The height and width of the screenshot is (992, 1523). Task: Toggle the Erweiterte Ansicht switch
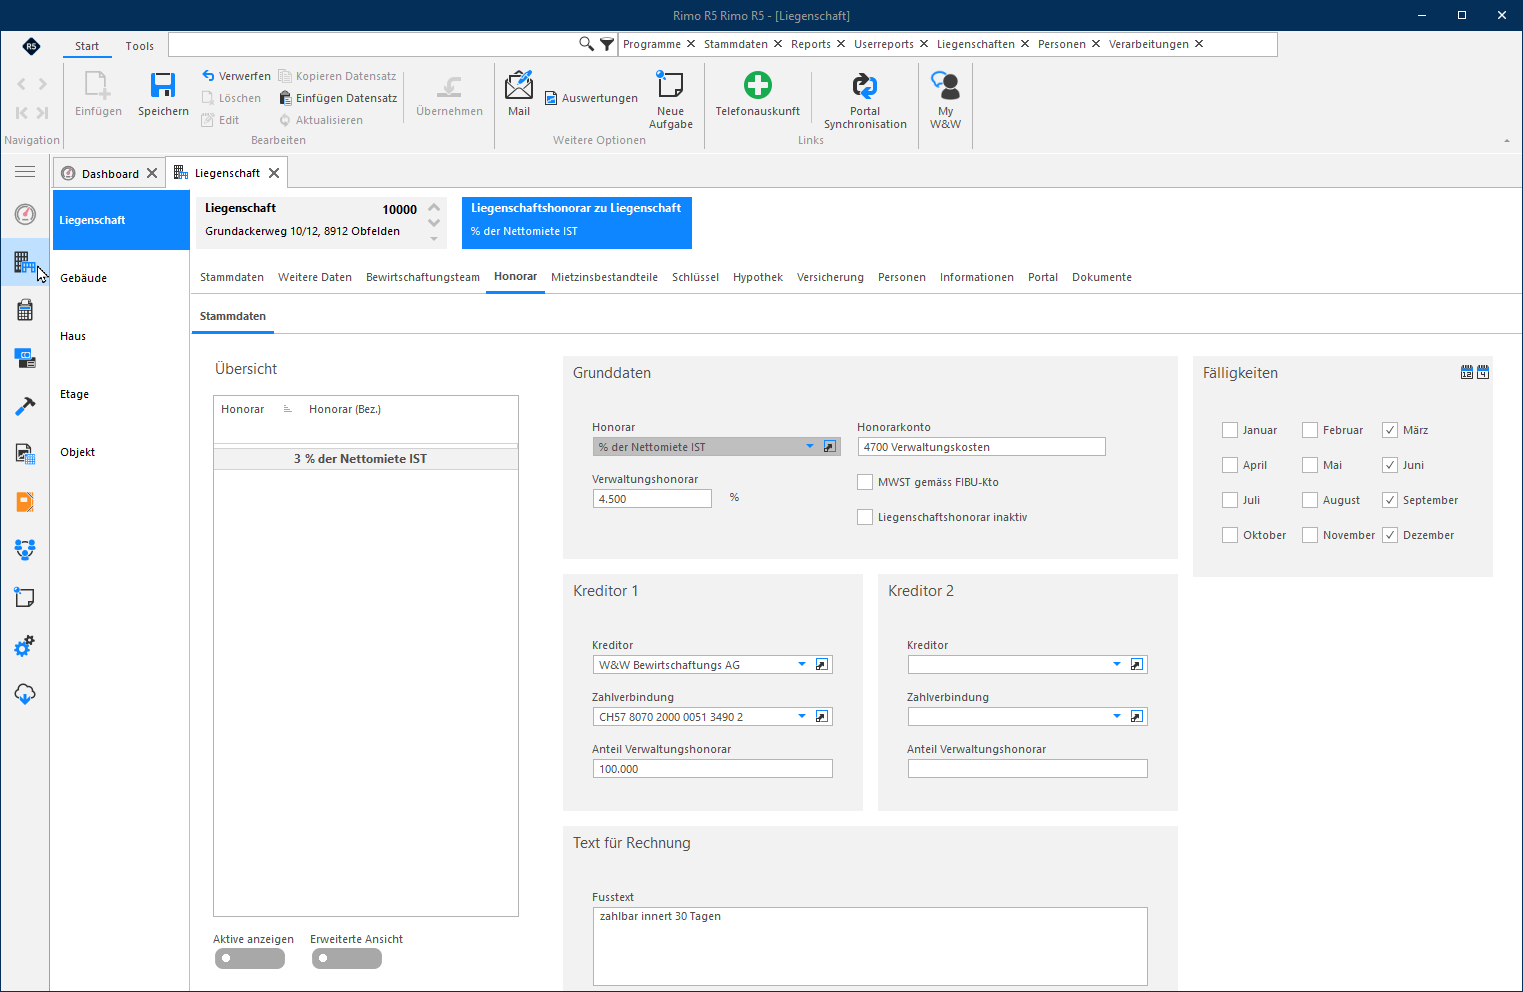pyautogui.click(x=347, y=958)
